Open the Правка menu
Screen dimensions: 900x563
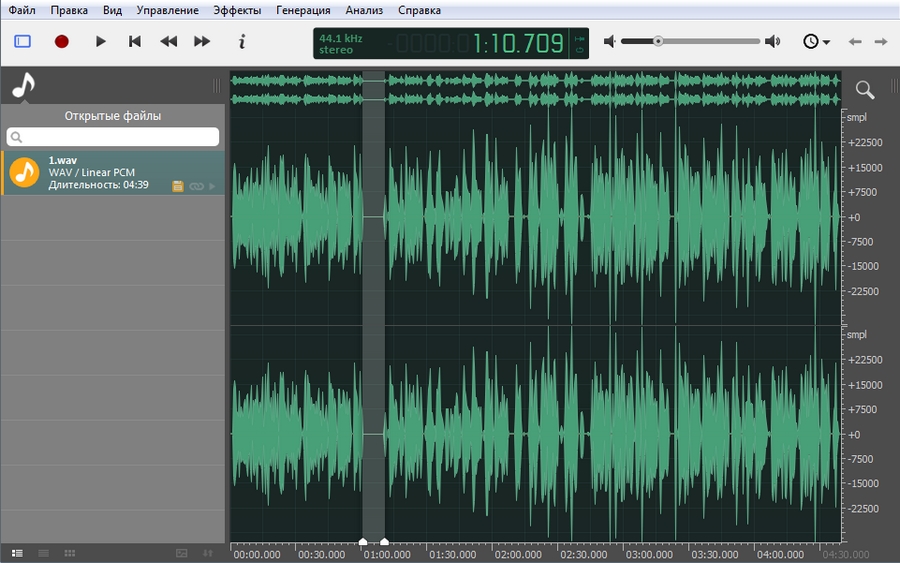pyautogui.click(x=69, y=10)
